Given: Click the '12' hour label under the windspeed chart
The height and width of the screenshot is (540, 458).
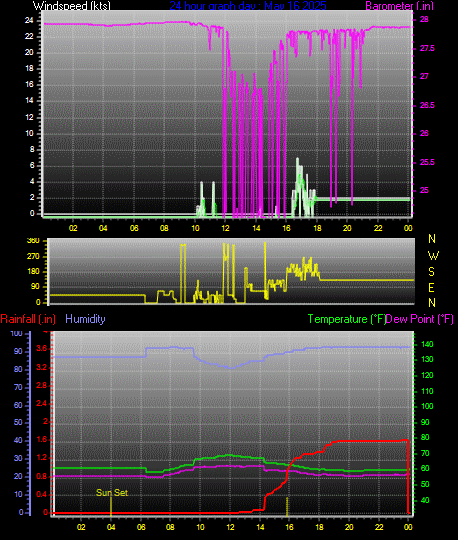Looking at the screenshot, I should pyautogui.click(x=225, y=228).
